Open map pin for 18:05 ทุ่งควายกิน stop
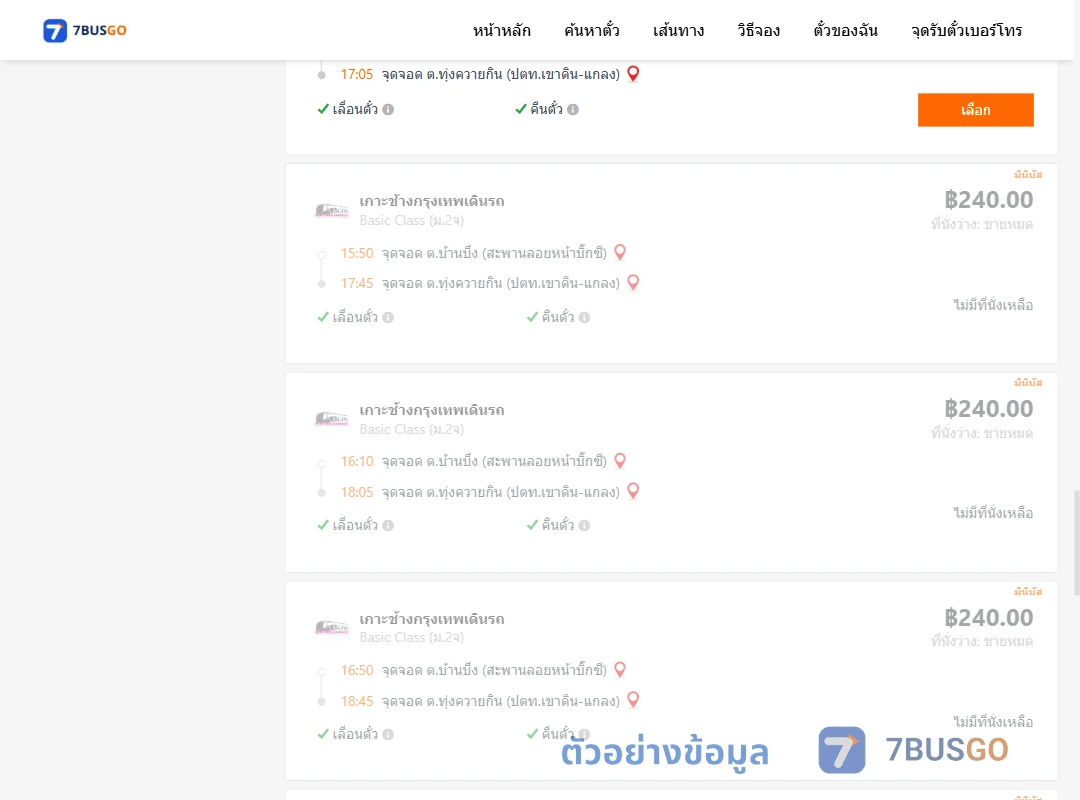The image size is (1080, 800). tap(633, 491)
